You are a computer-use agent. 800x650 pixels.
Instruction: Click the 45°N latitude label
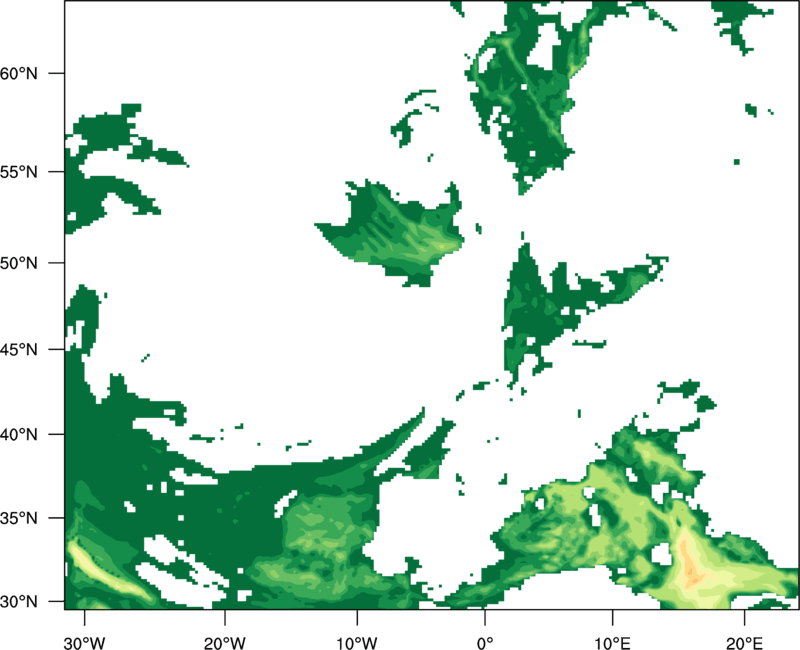click(x=19, y=349)
